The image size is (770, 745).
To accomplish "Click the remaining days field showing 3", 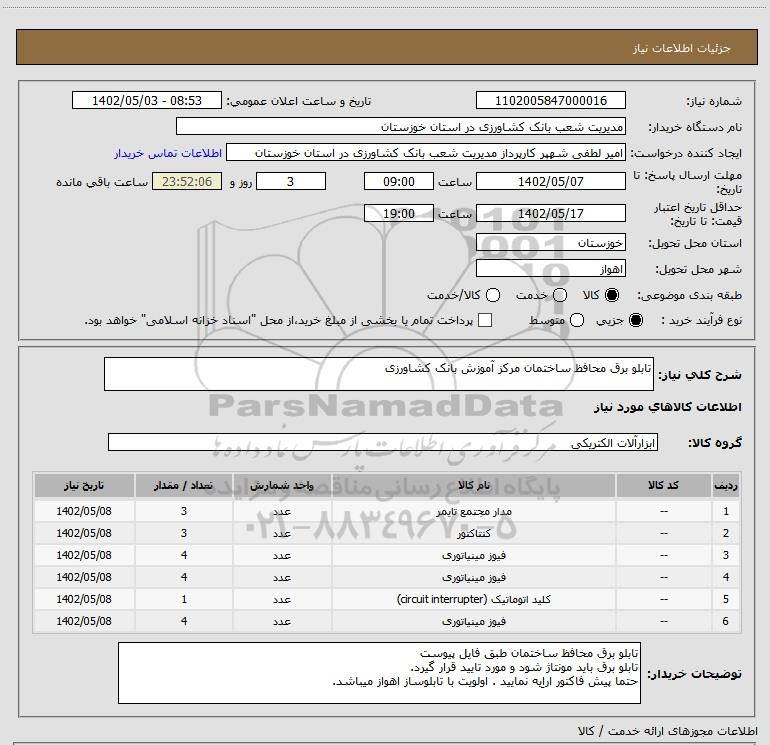I will tap(291, 181).
